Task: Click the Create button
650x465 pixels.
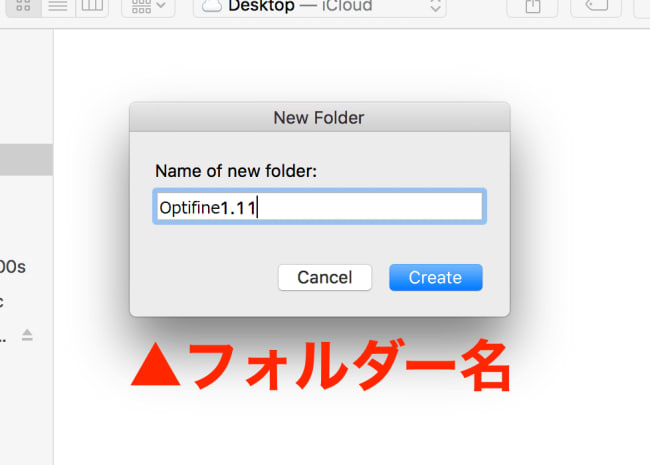Action: pos(436,277)
